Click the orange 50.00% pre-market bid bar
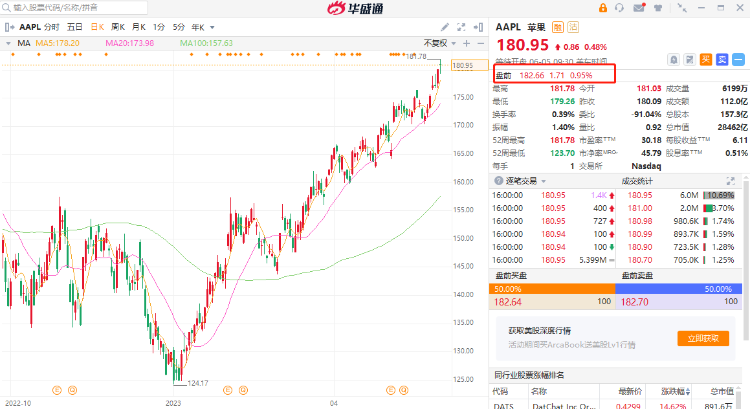The width and height of the screenshot is (750, 409). [552, 289]
